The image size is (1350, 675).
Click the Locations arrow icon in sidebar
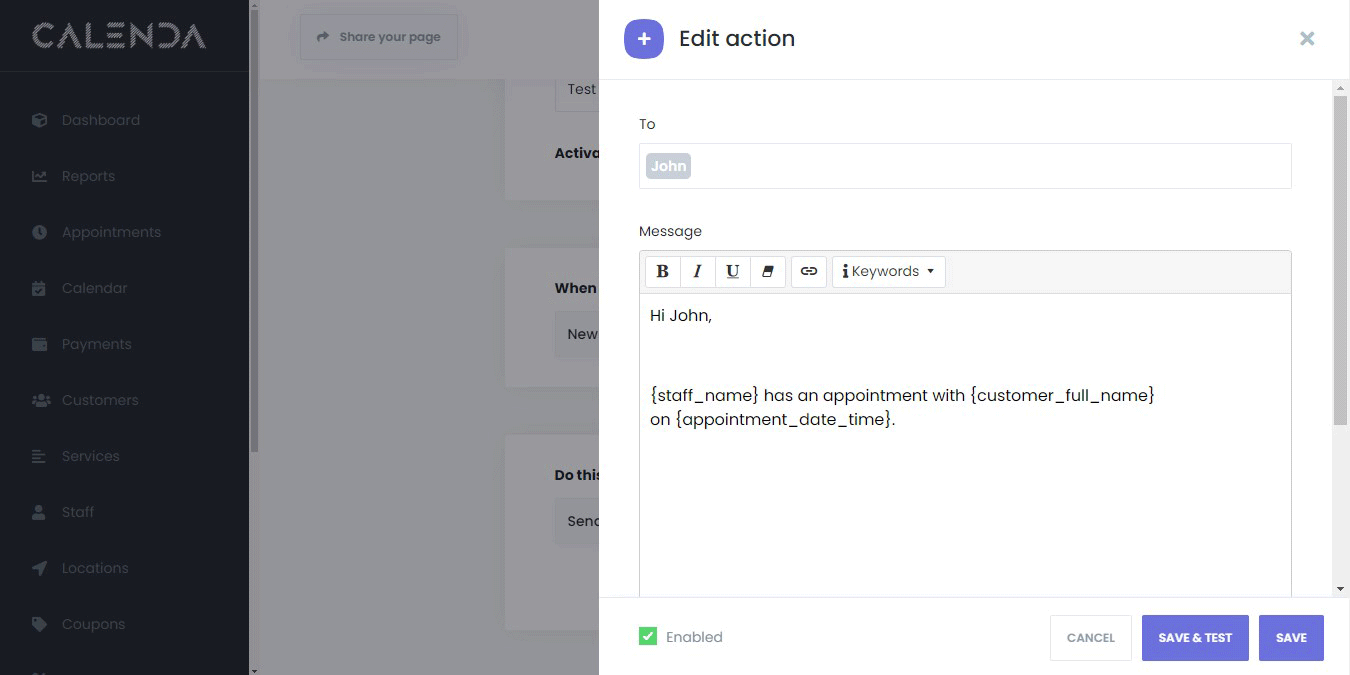click(x=40, y=568)
